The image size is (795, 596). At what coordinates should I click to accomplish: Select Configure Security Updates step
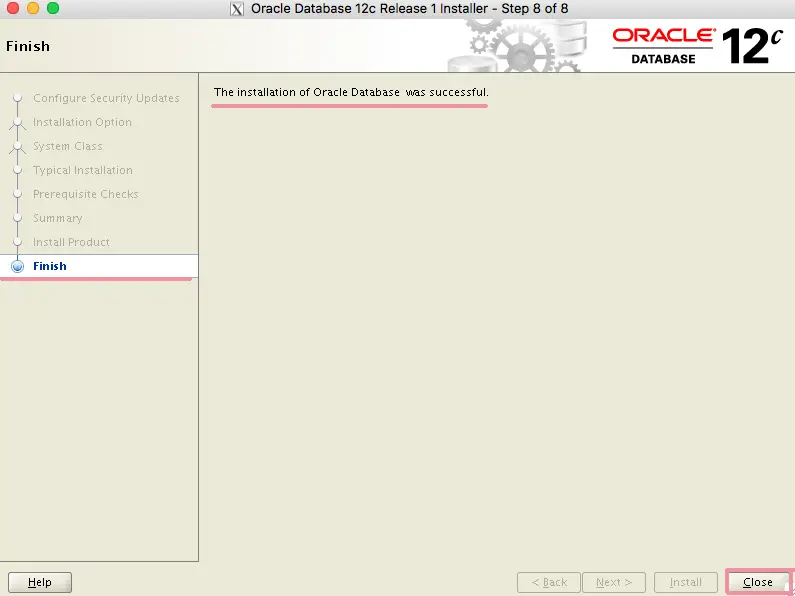(106, 98)
